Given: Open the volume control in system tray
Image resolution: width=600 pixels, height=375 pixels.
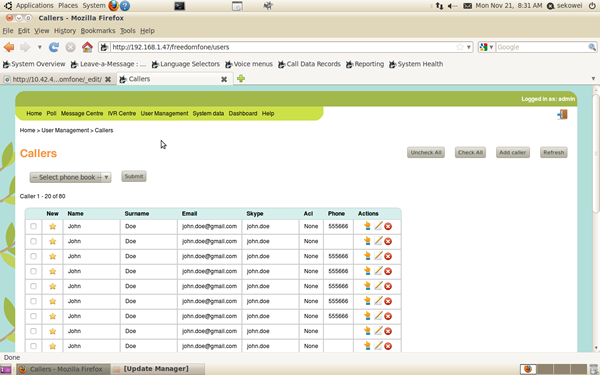Looking at the screenshot, I should point(452,6).
